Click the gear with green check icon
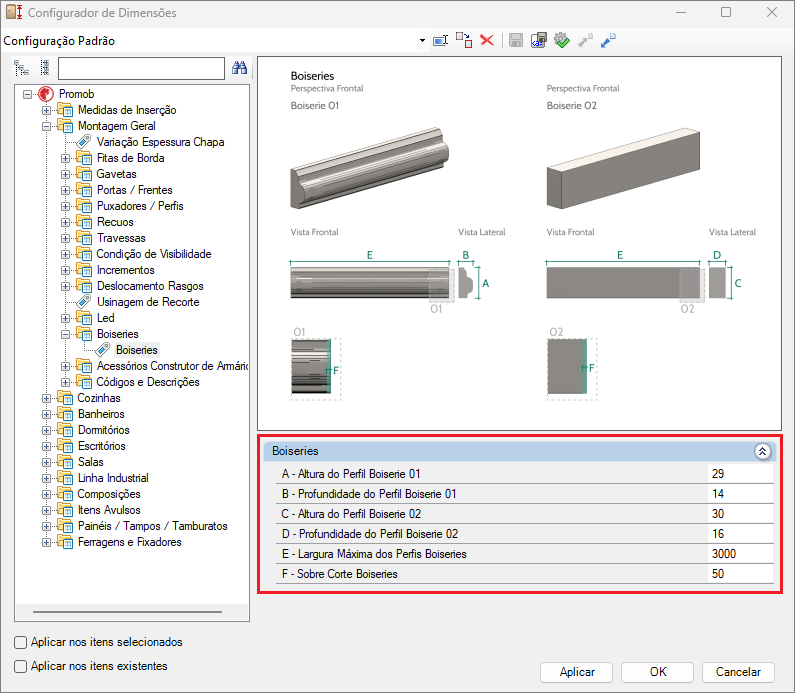 (562, 40)
